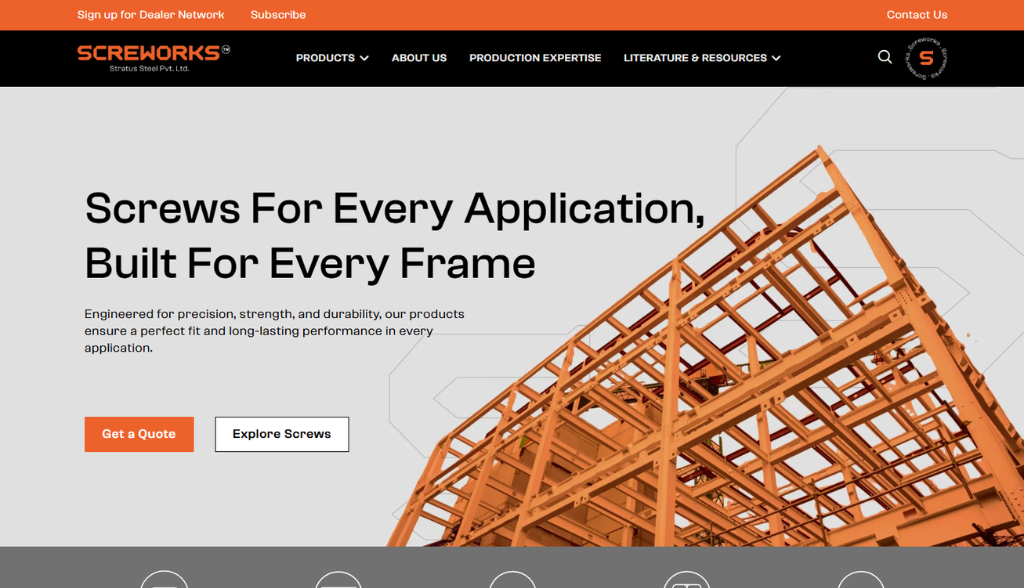
Task: Click the orange steel frame building image
Action: [720, 380]
